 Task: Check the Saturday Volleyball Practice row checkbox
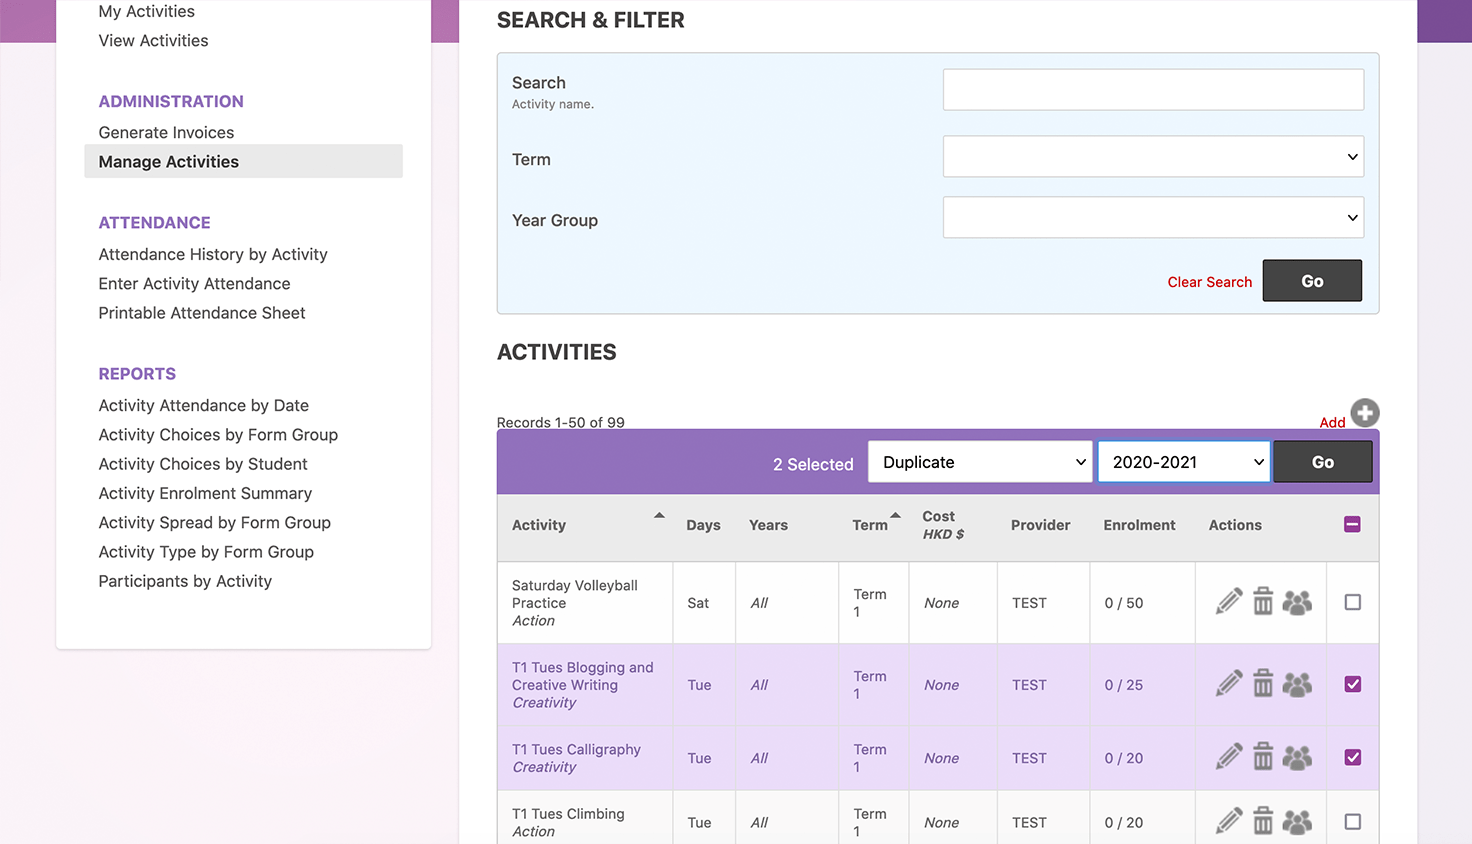tap(1352, 601)
